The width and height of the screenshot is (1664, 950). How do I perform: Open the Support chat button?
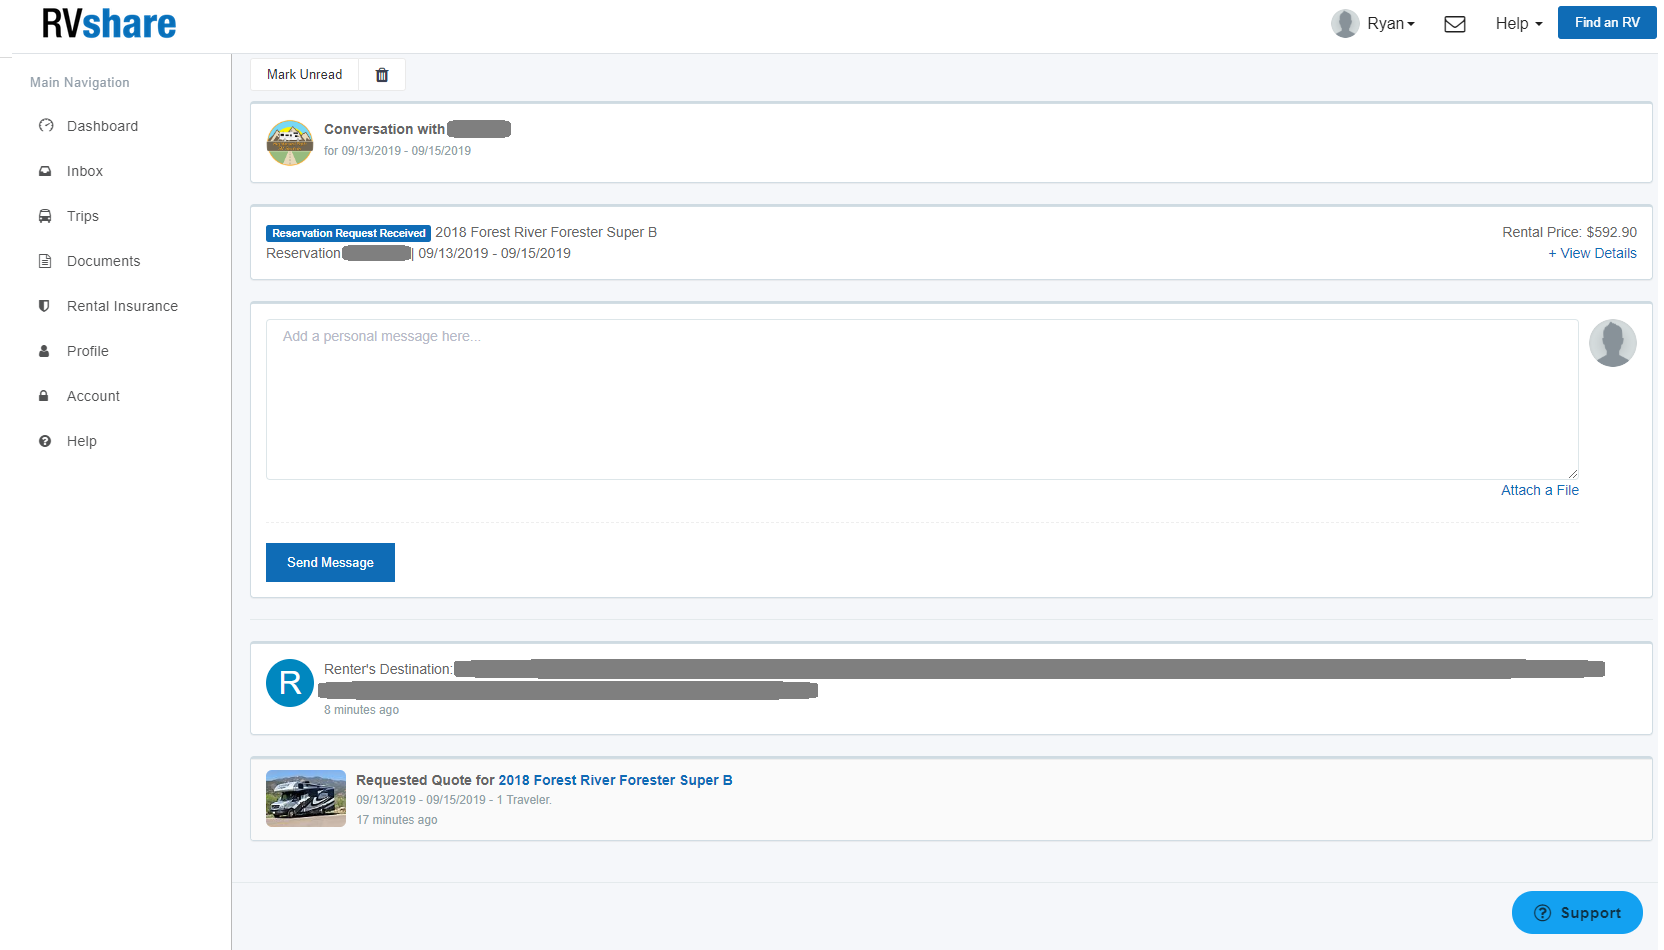[1577, 912]
